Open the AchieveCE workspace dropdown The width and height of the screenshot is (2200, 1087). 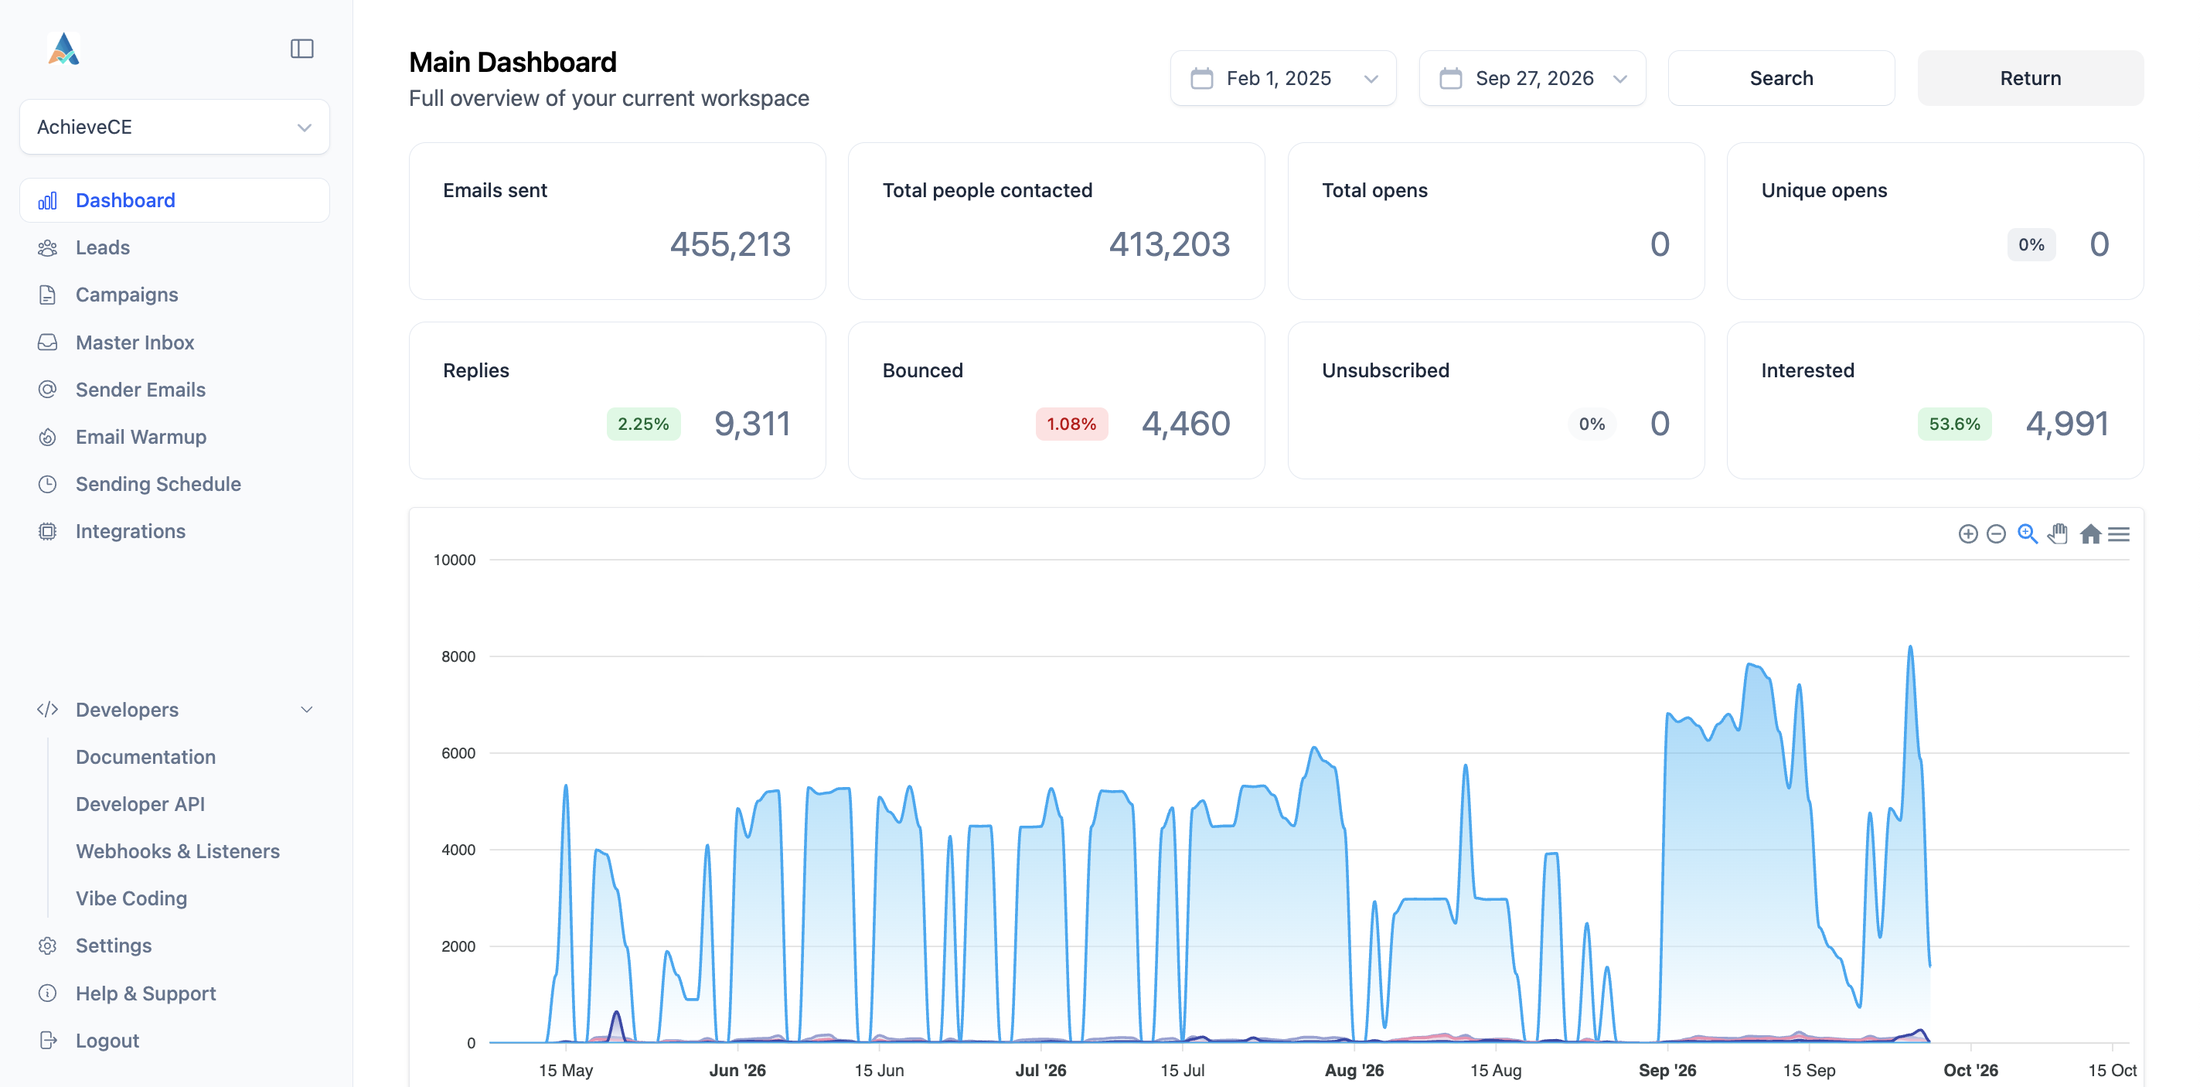tap(174, 127)
